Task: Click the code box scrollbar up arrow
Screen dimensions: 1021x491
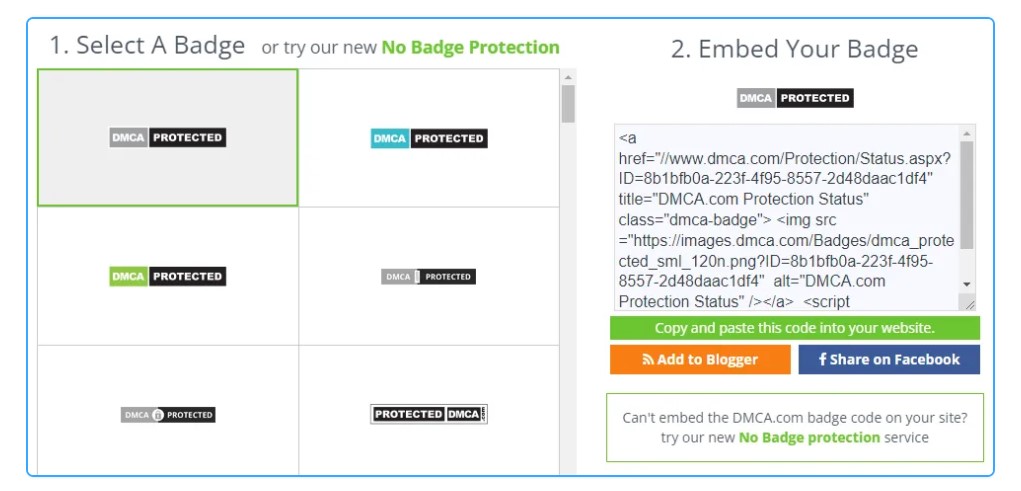Action: coord(967,134)
